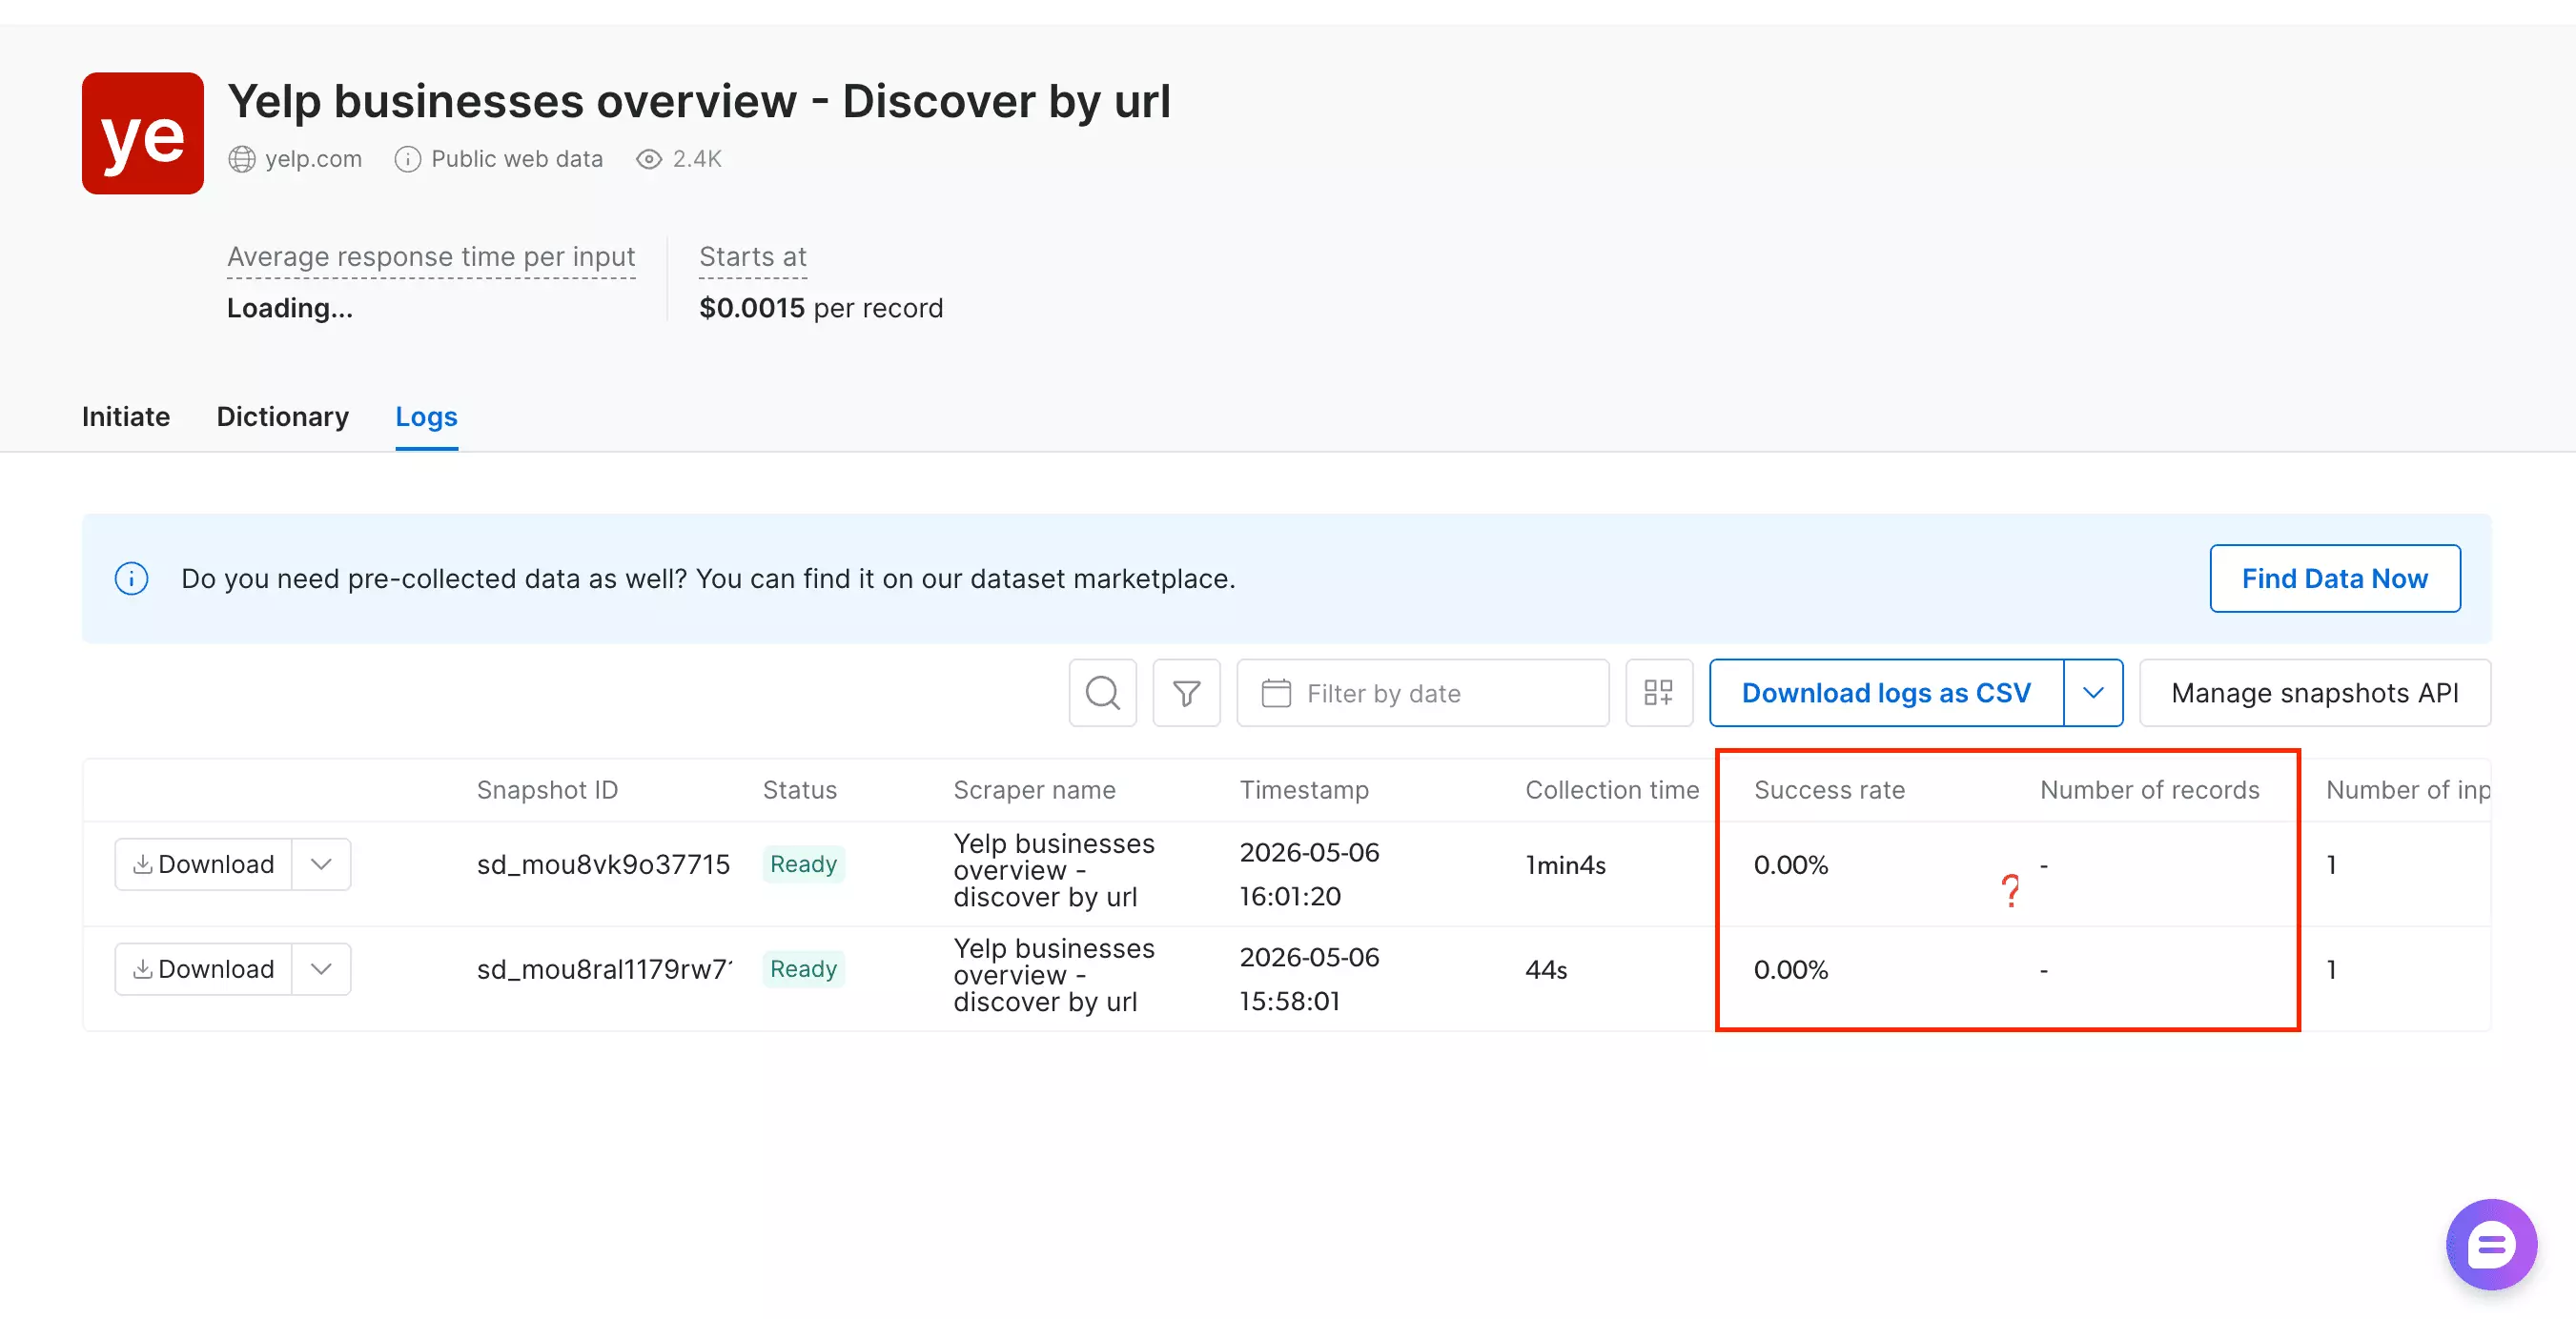Open the chat support bubble
This screenshot has width=2576, height=1319.
pos(2491,1245)
